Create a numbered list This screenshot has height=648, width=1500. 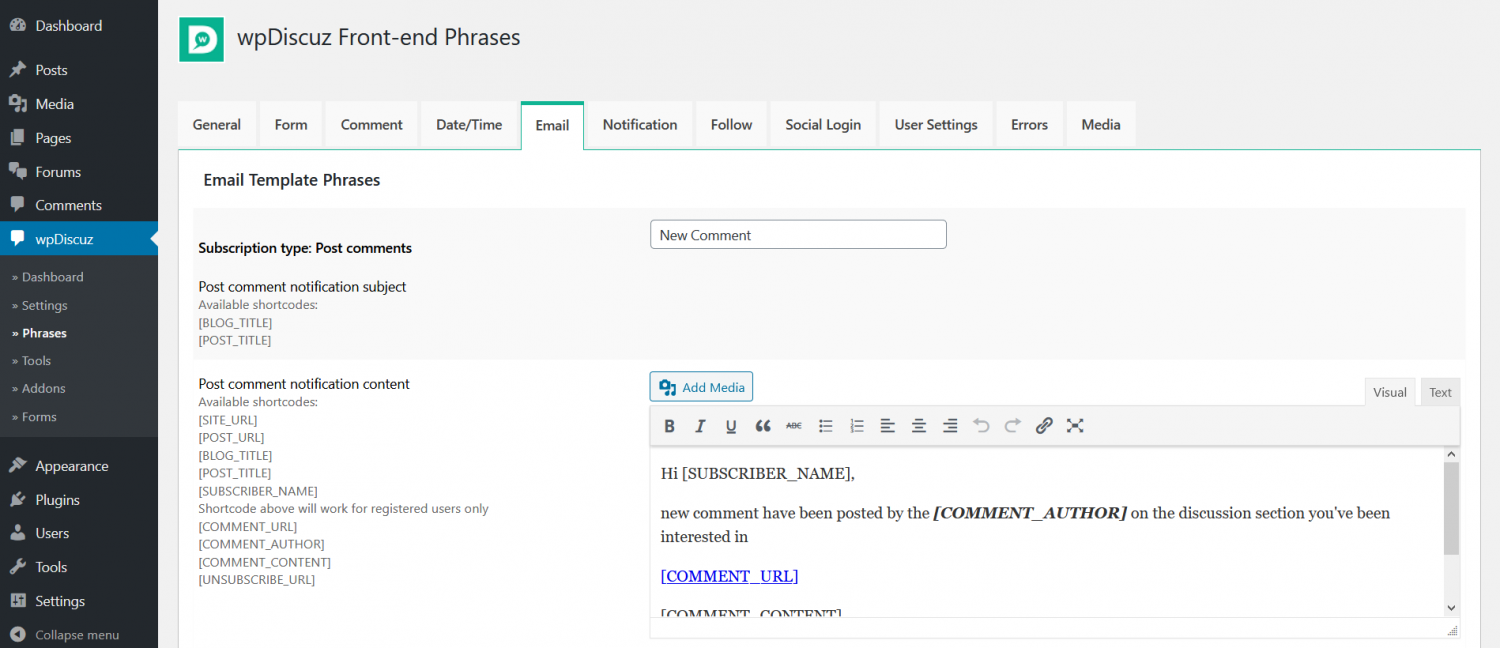pos(856,425)
